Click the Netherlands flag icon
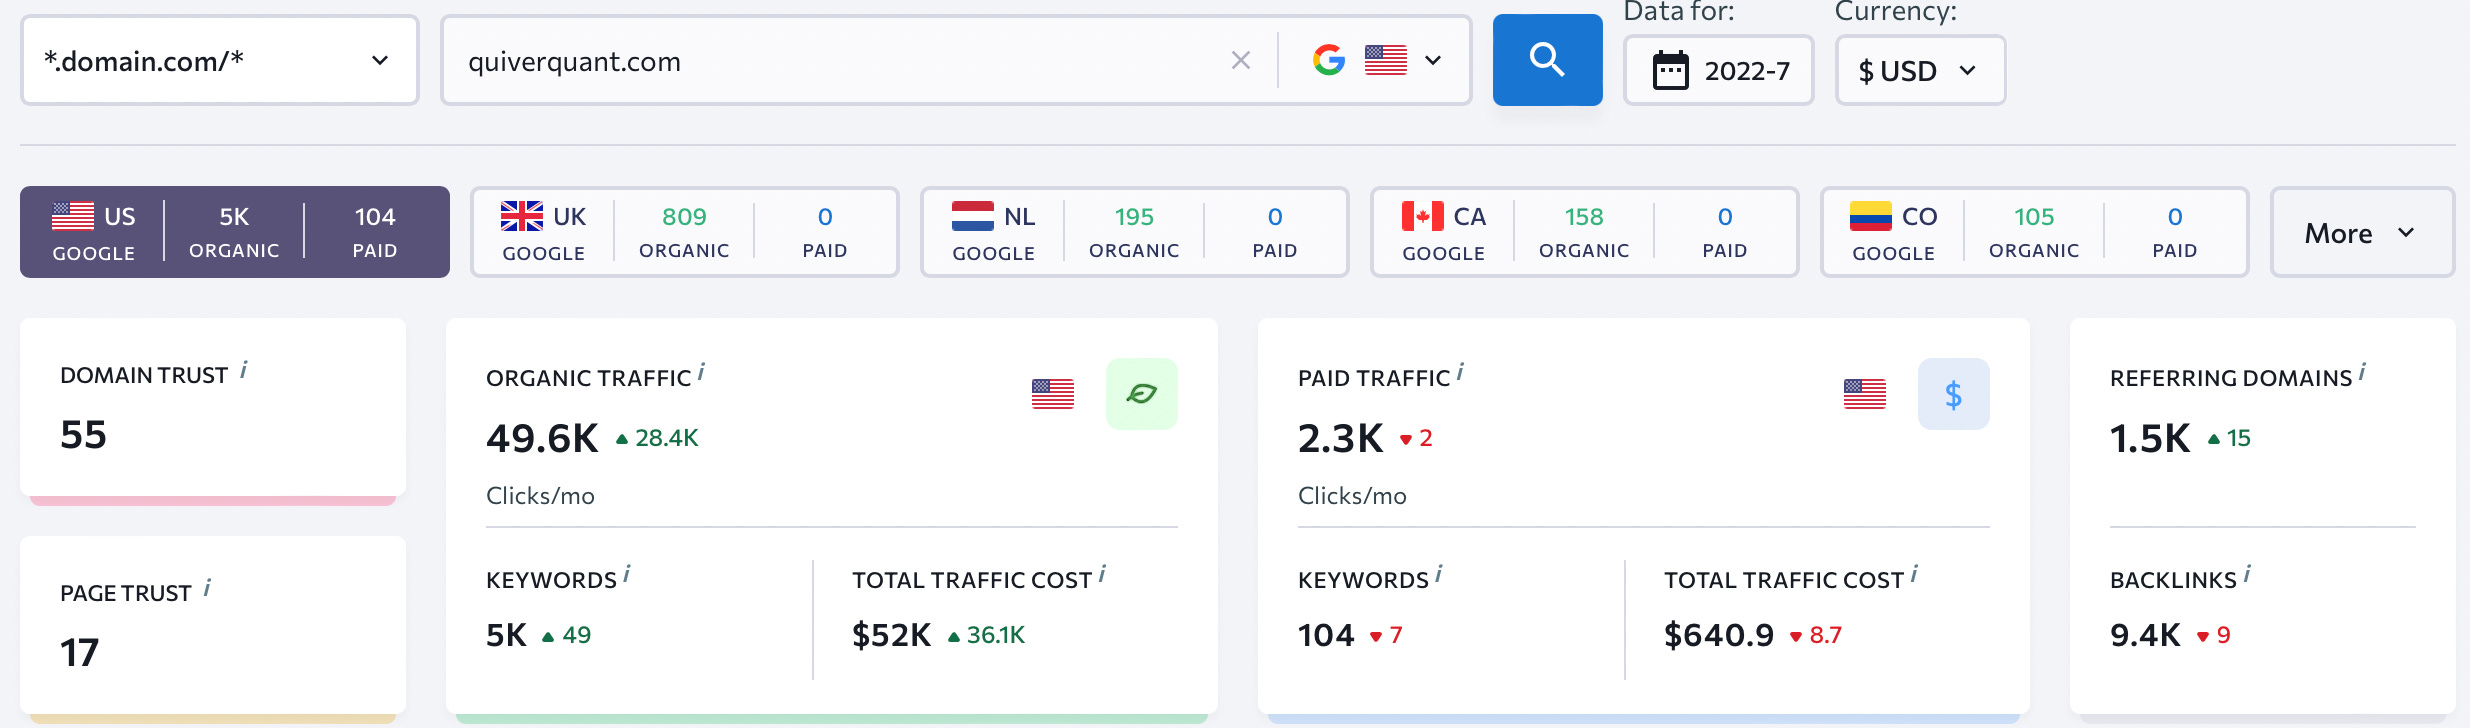 click(972, 216)
